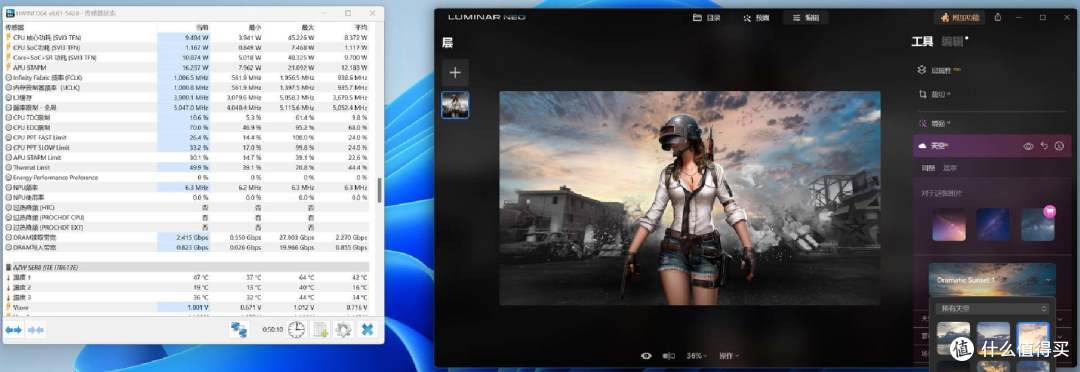Screen dimensions: 1080x372
Task: Click the HWiNFO64 title bar app icon
Action: click(10, 13)
